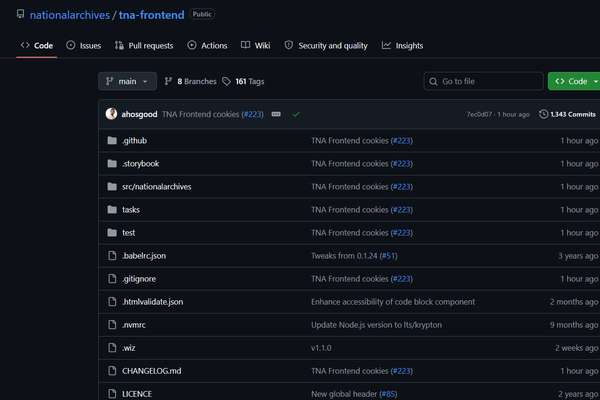600x400 pixels.
Task: Click ahosgood's avatar image
Action: point(111,114)
